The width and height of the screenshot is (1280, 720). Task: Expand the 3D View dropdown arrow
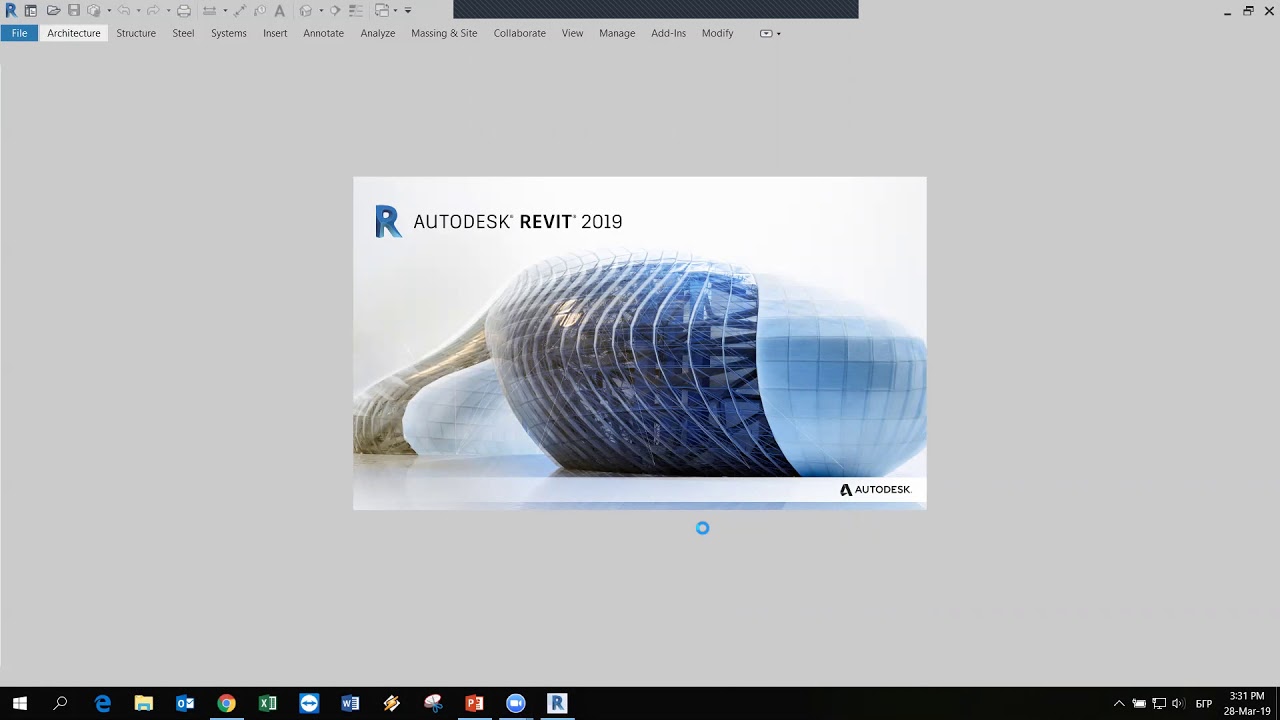[321, 10]
